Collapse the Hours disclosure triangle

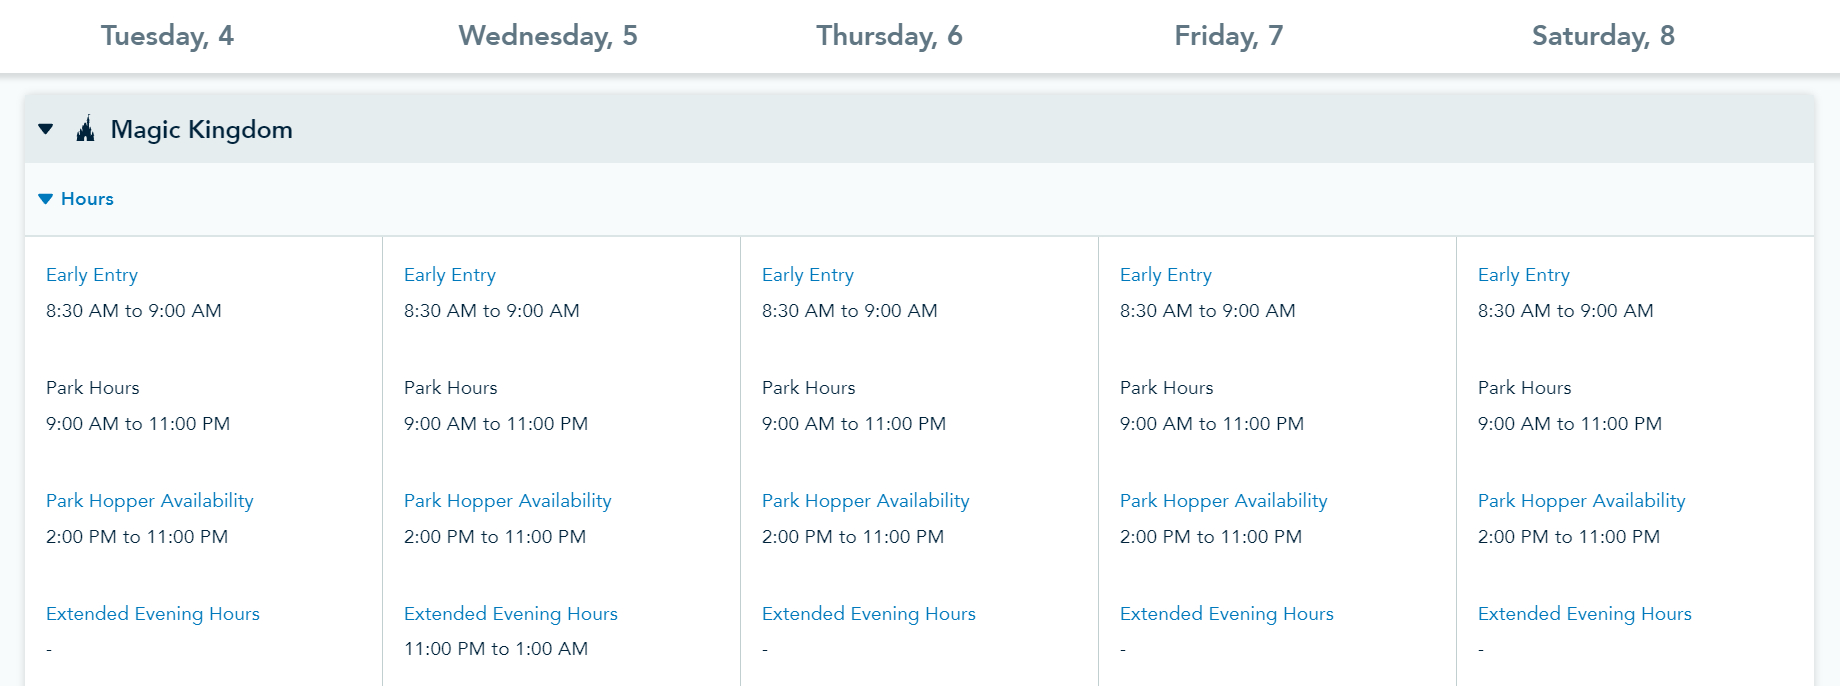click(x=45, y=199)
